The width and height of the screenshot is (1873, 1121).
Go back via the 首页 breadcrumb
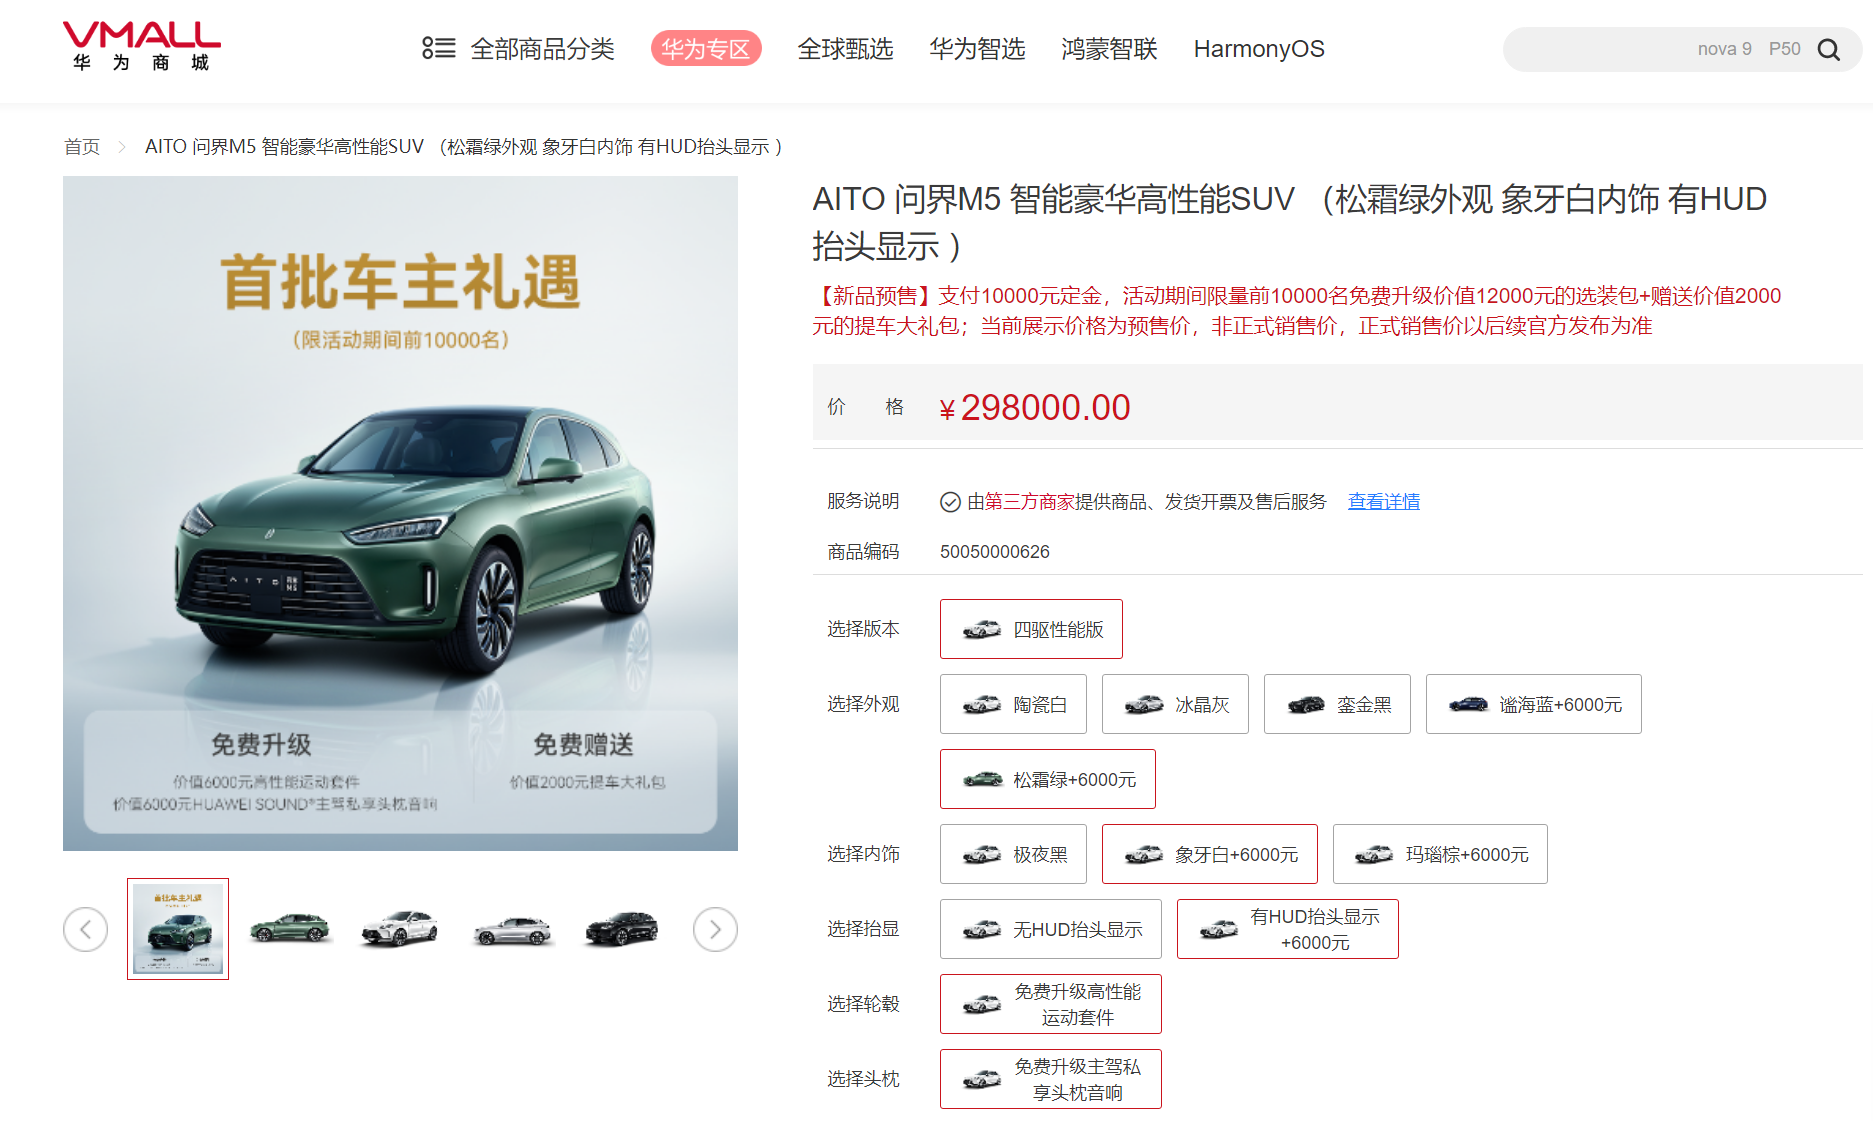[81, 146]
